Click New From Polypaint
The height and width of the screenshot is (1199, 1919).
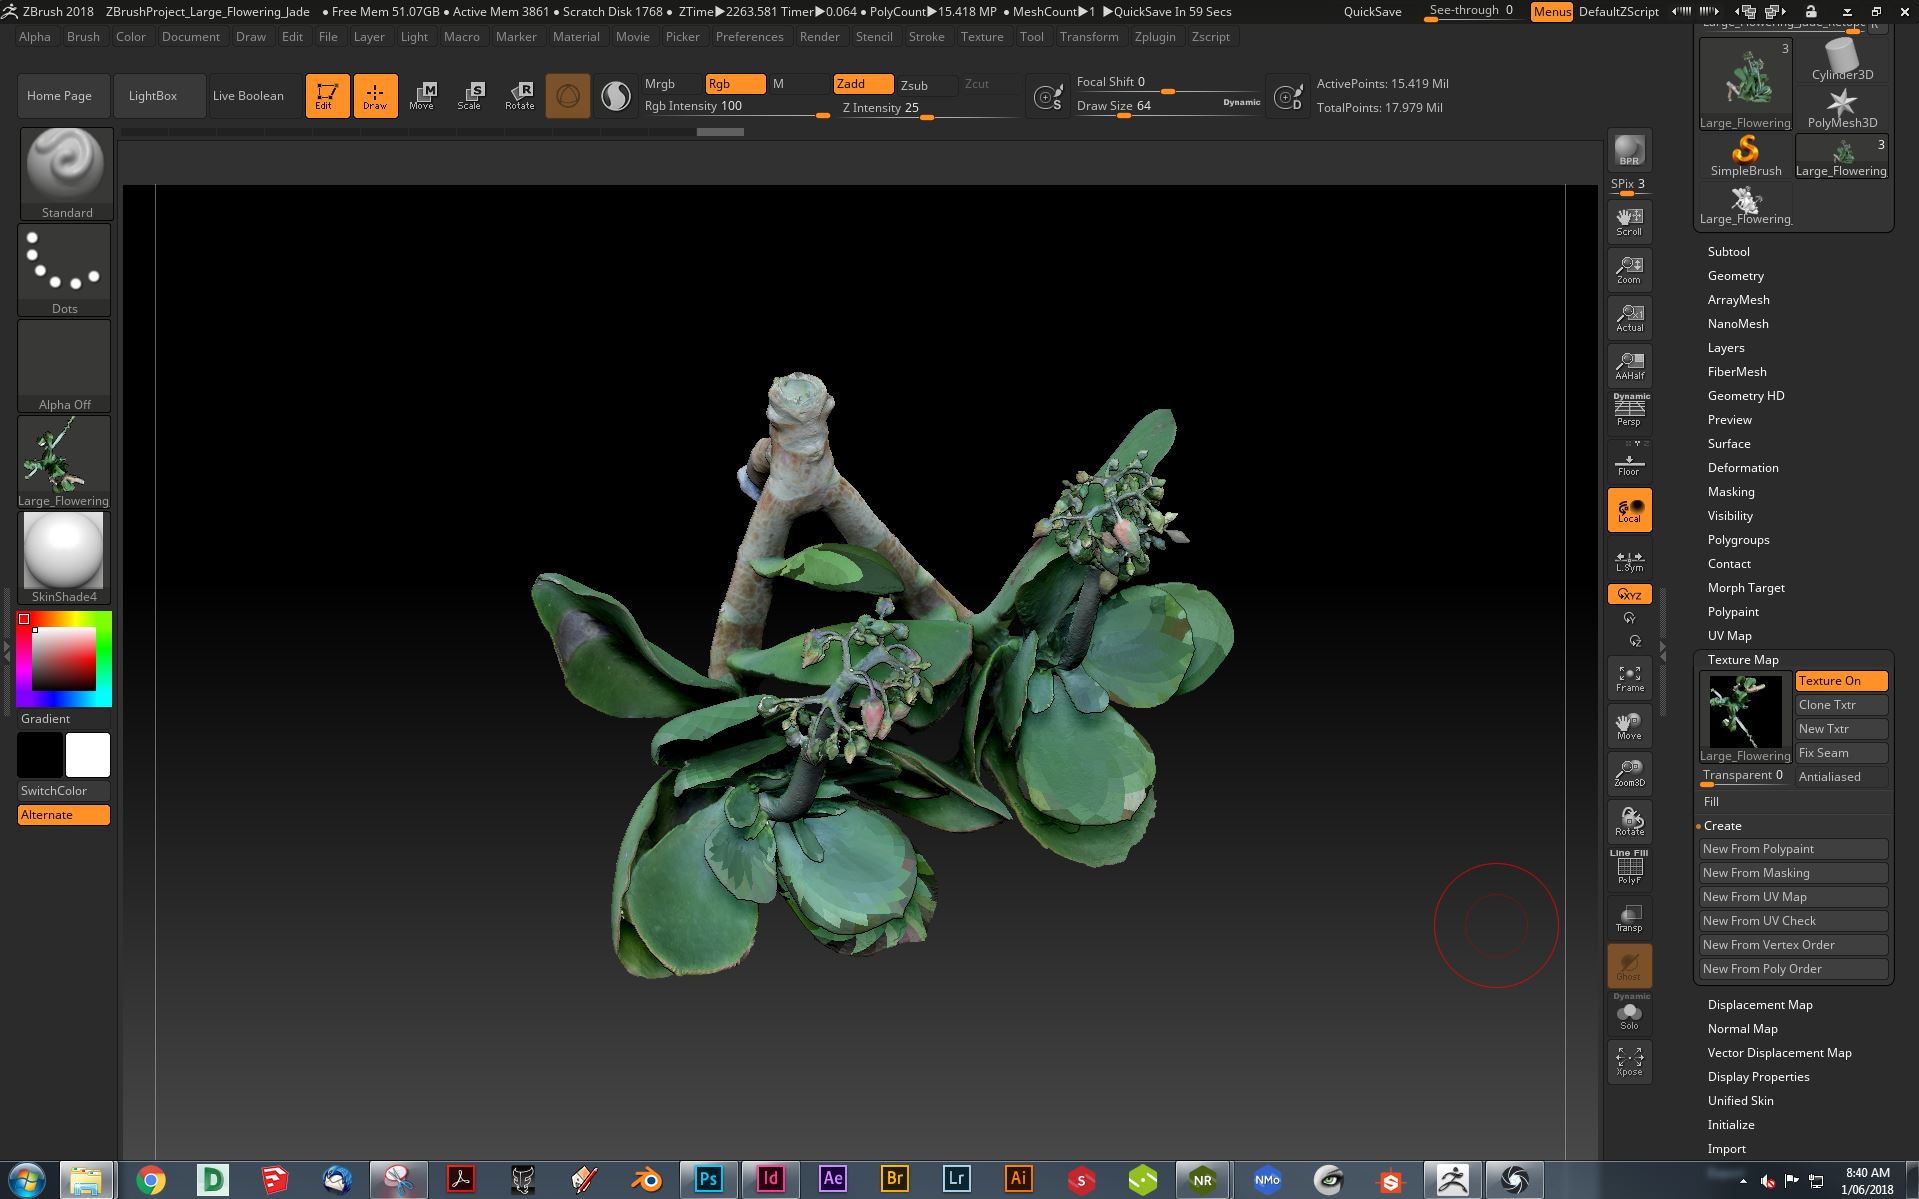[1793, 848]
